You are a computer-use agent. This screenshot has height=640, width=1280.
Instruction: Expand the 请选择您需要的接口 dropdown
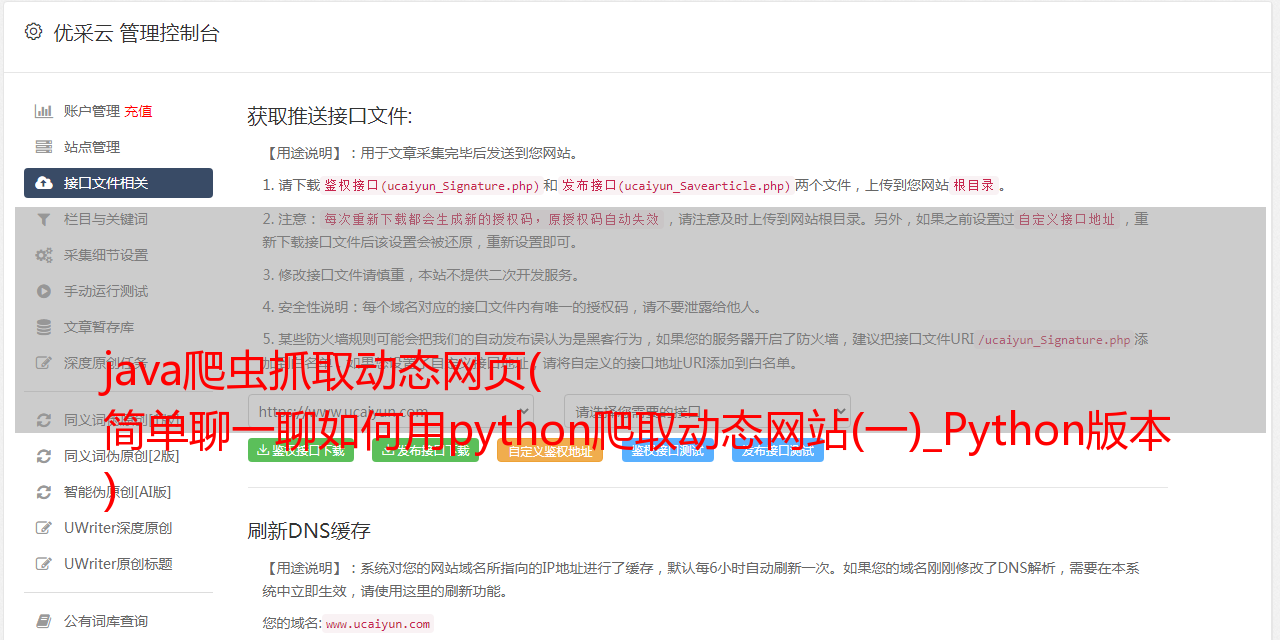click(x=707, y=411)
